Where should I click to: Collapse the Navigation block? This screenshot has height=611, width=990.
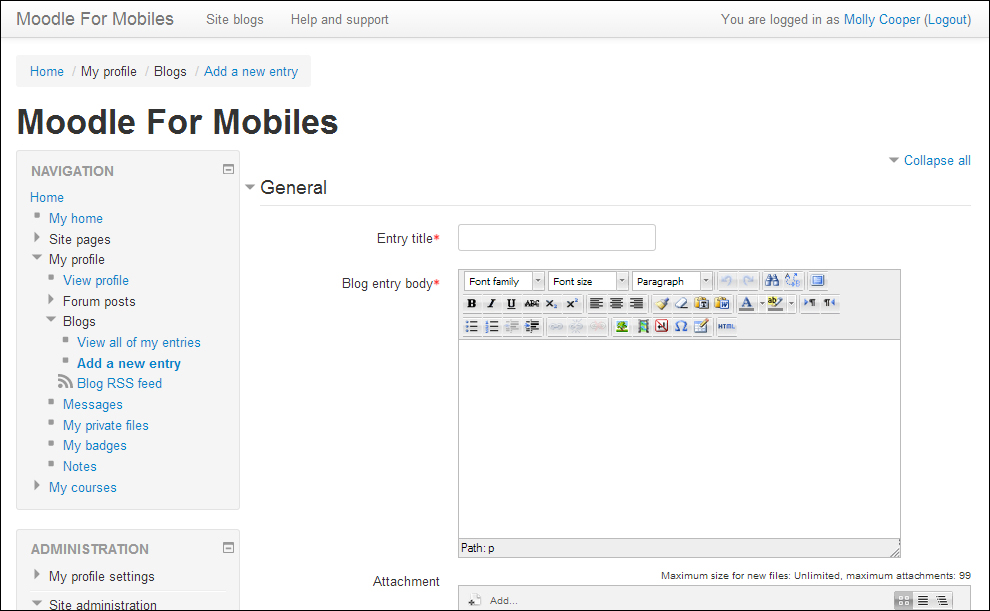point(228,170)
